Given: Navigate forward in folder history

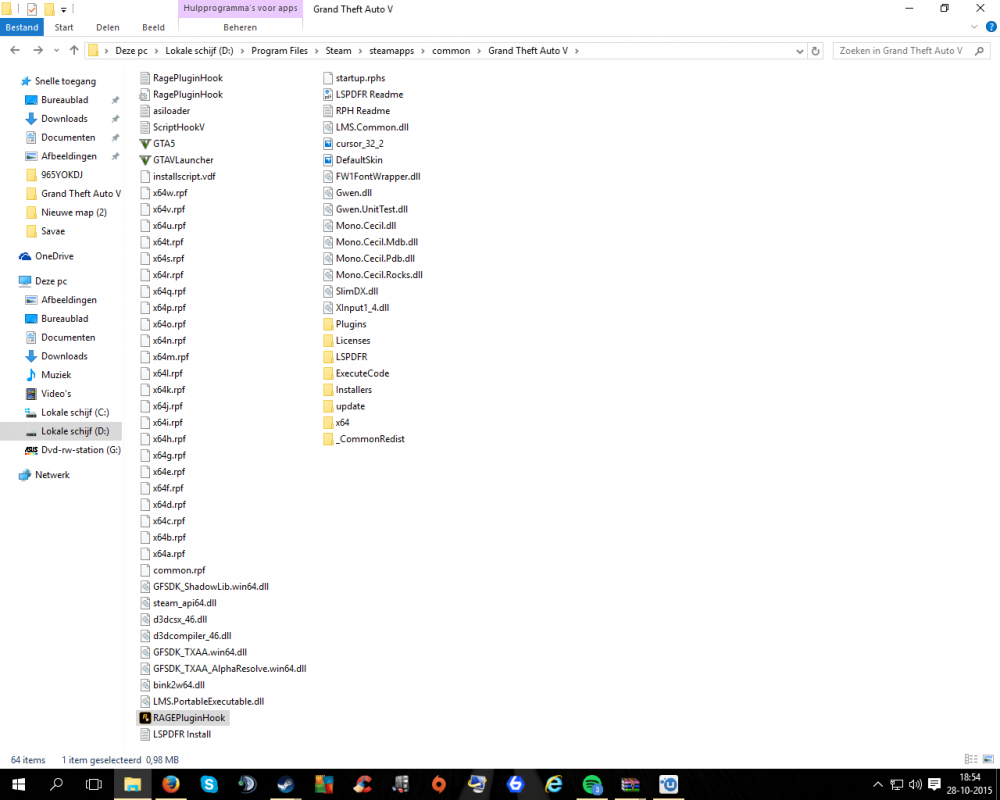Looking at the screenshot, I should [x=38, y=50].
